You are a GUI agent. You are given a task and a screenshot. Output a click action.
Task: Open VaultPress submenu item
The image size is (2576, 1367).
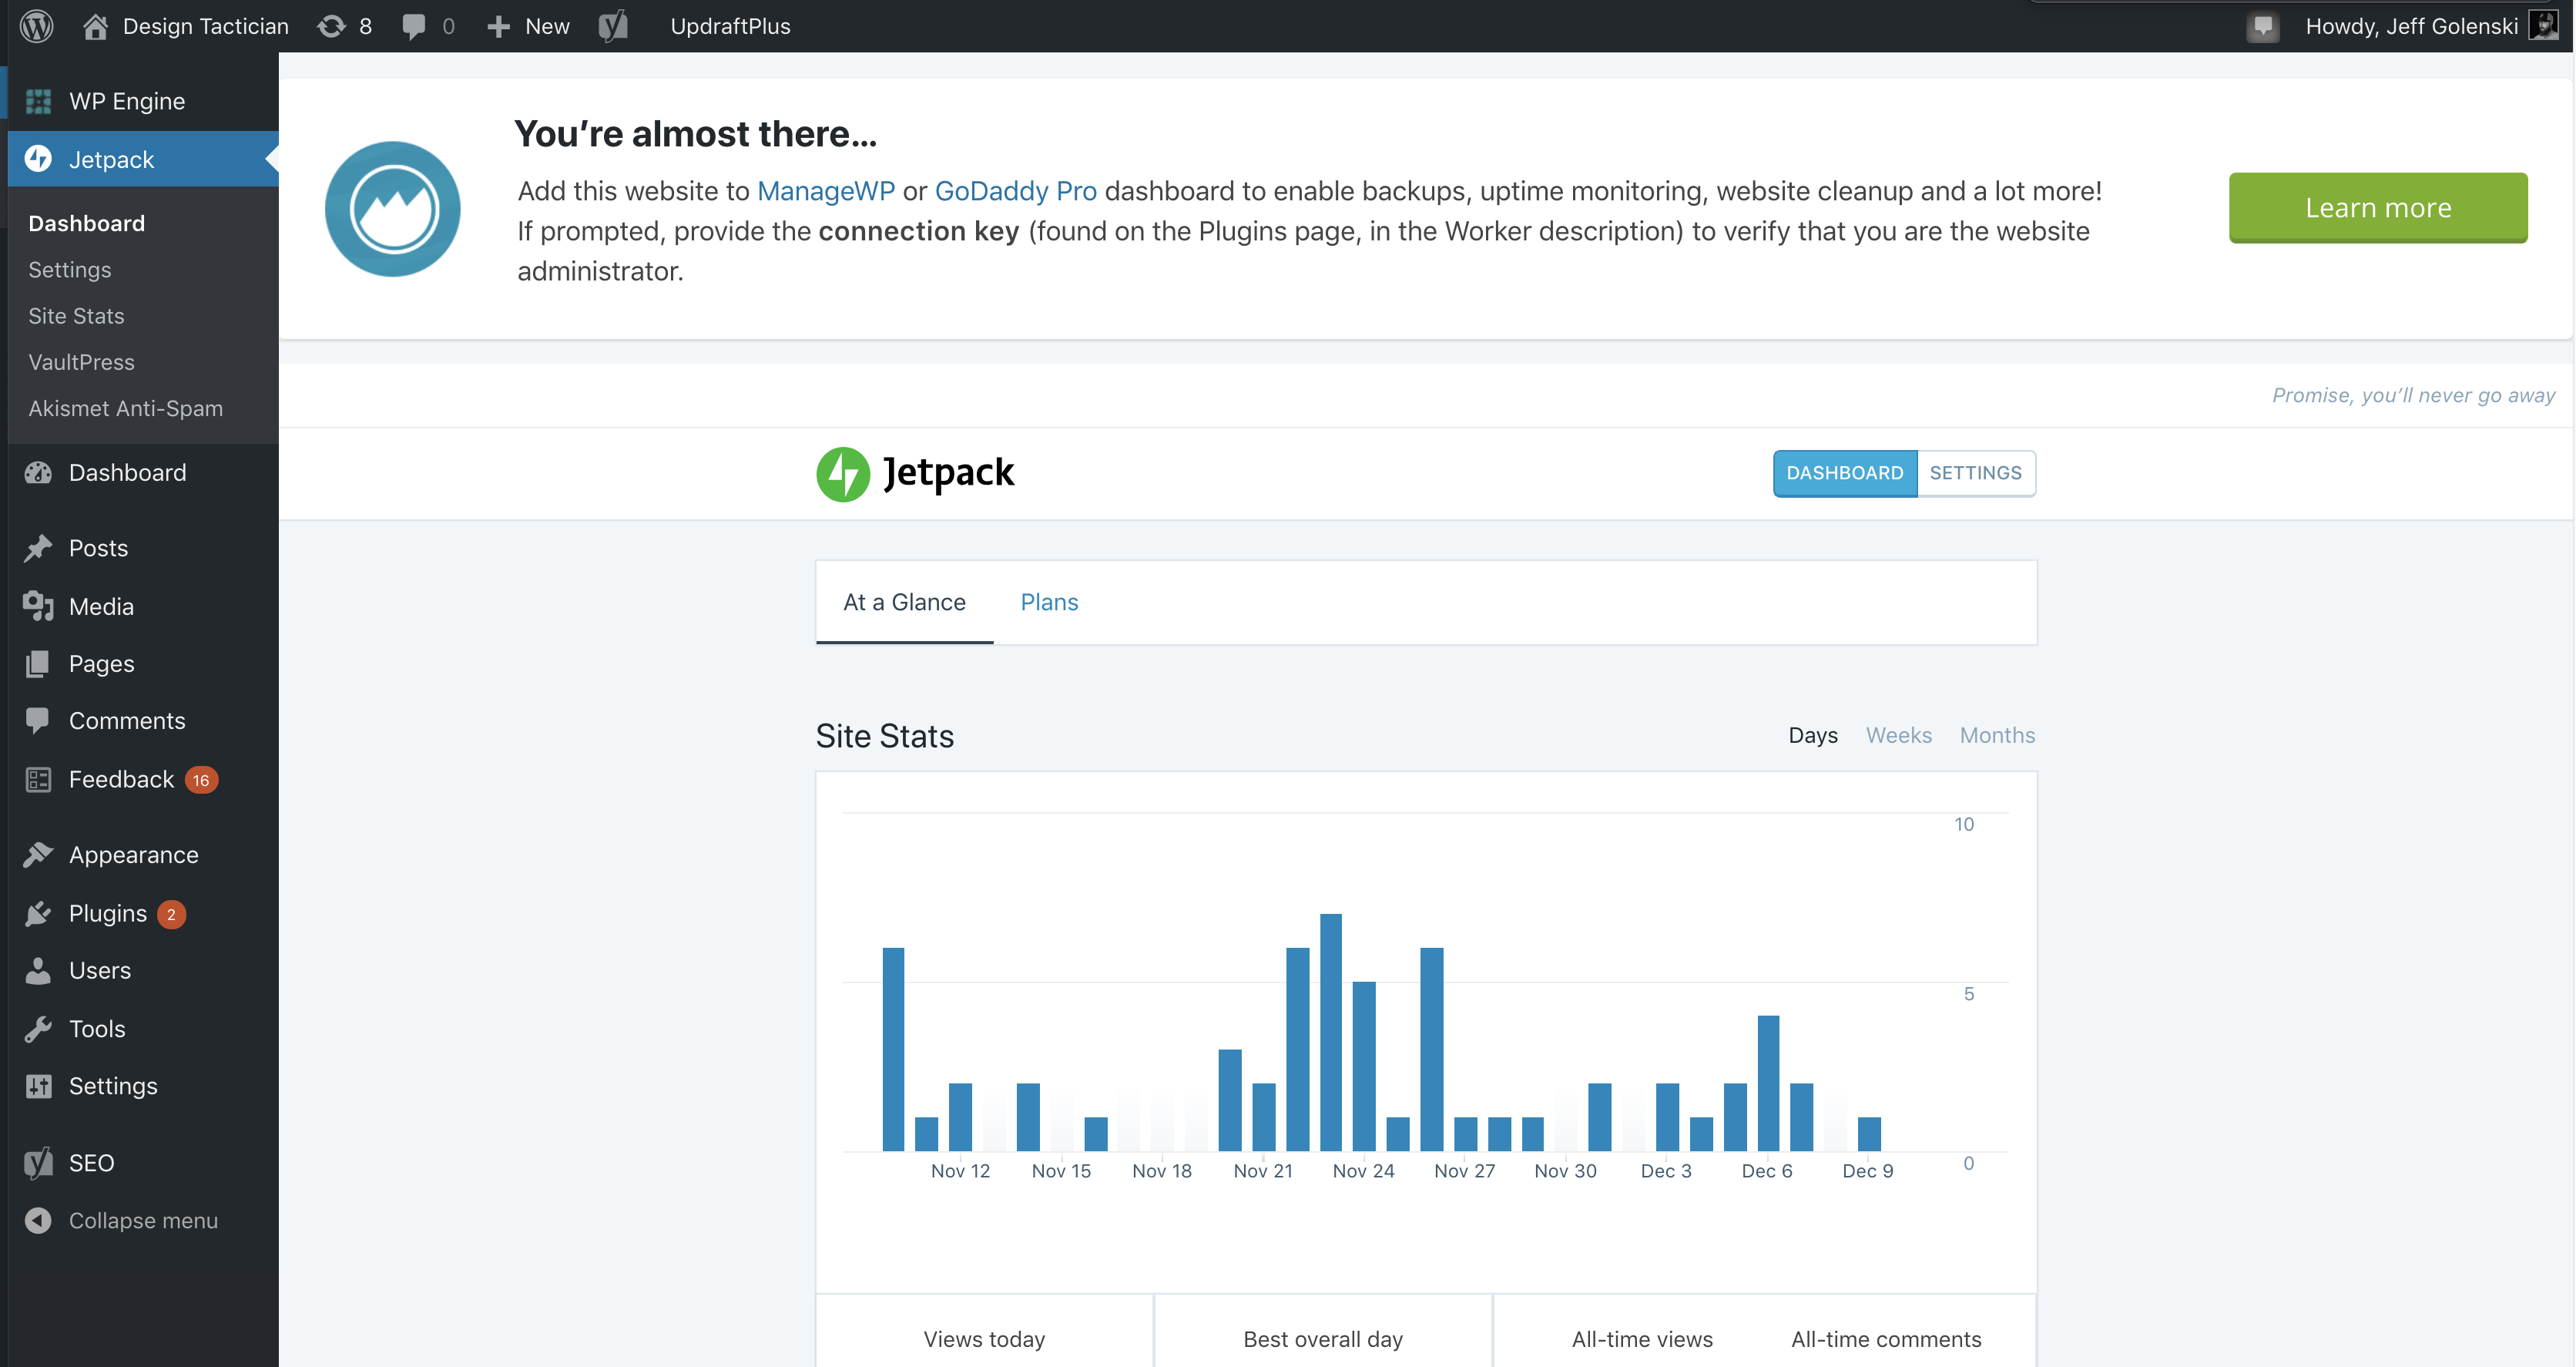pos(81,362)
